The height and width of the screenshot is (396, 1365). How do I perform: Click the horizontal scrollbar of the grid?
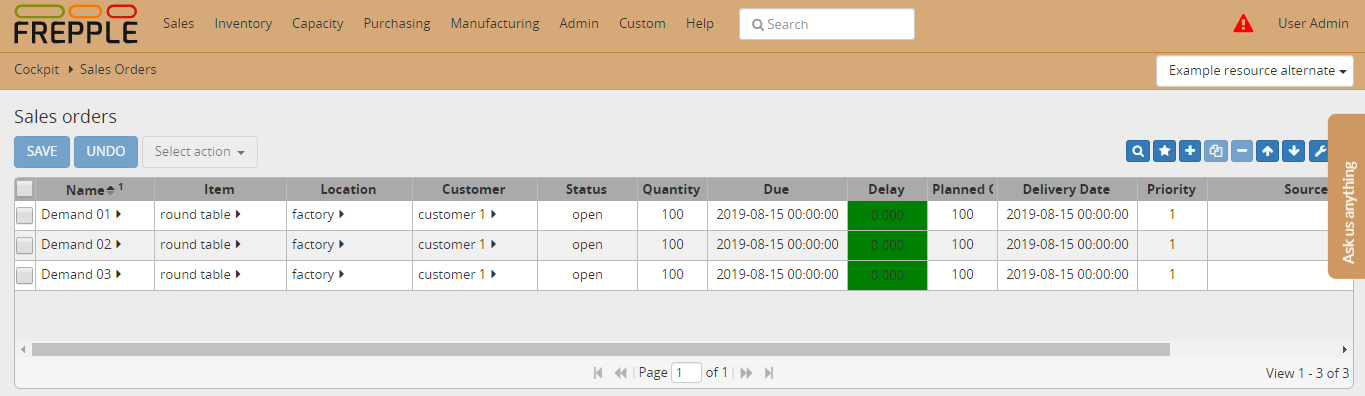[600, 349]
